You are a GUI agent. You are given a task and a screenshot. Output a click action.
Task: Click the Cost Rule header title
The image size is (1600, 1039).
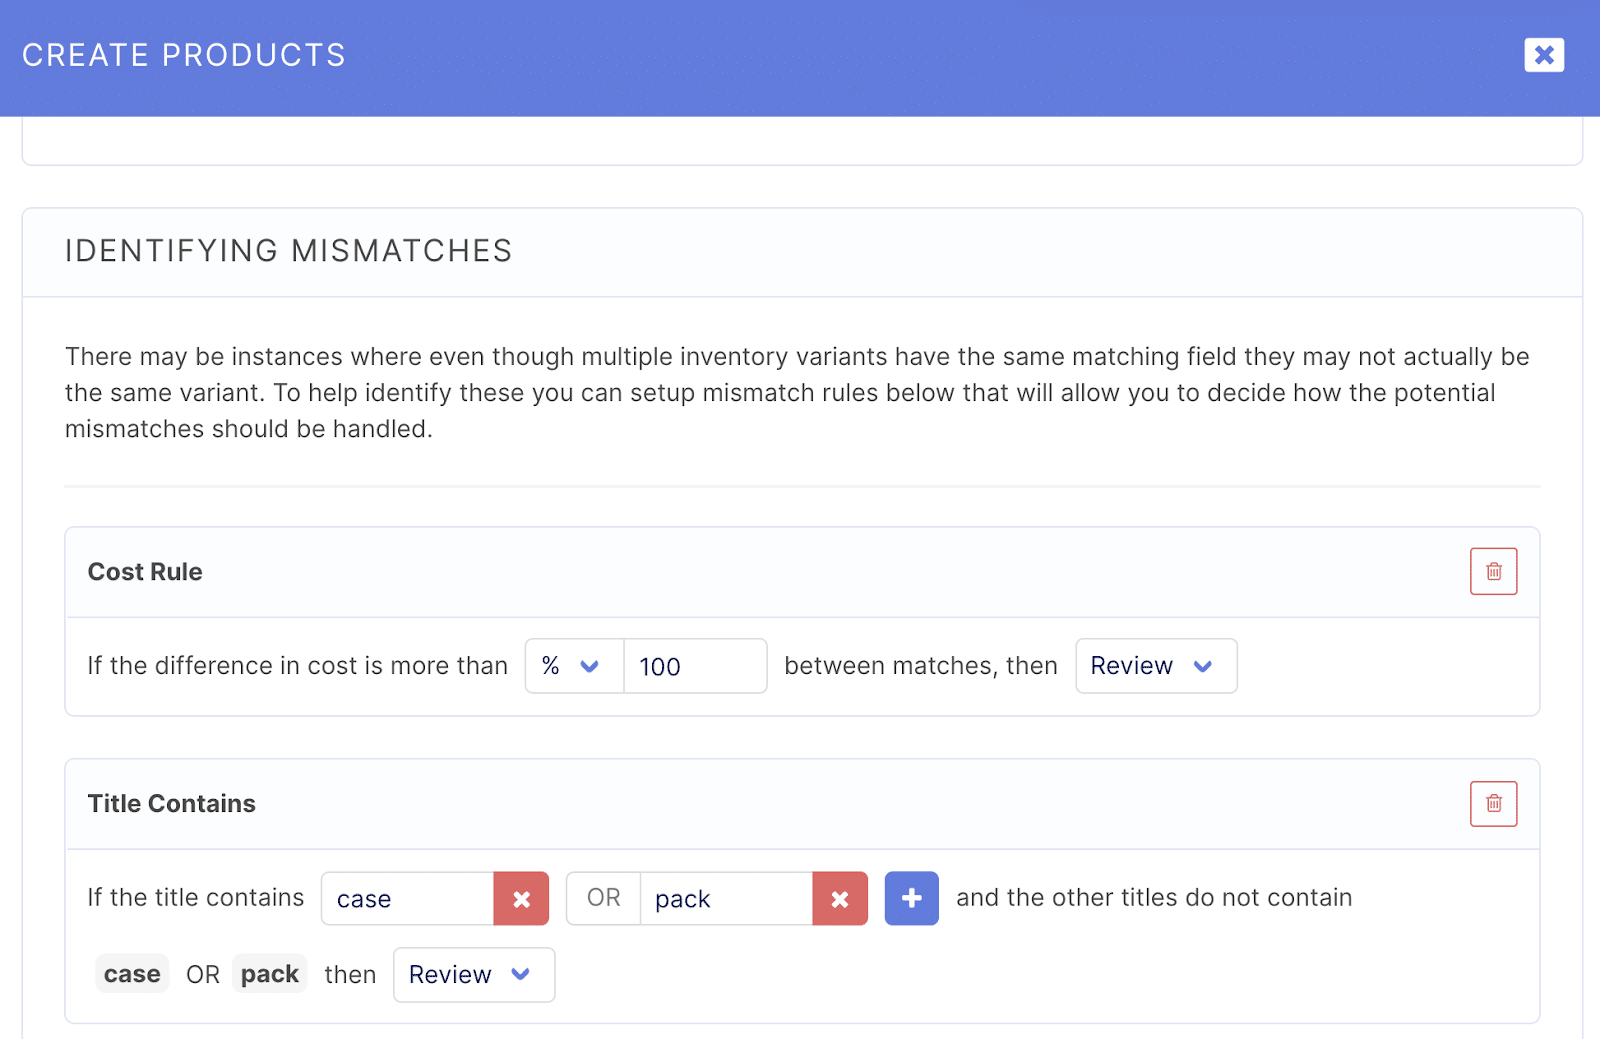click(145, 572)
